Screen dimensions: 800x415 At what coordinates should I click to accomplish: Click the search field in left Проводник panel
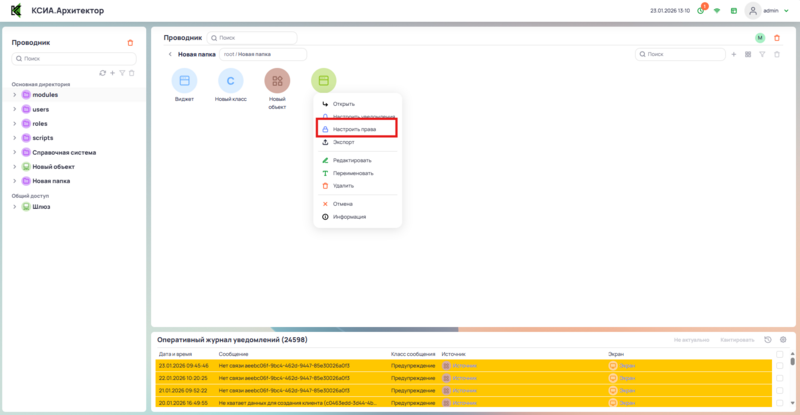coord(74,59)
